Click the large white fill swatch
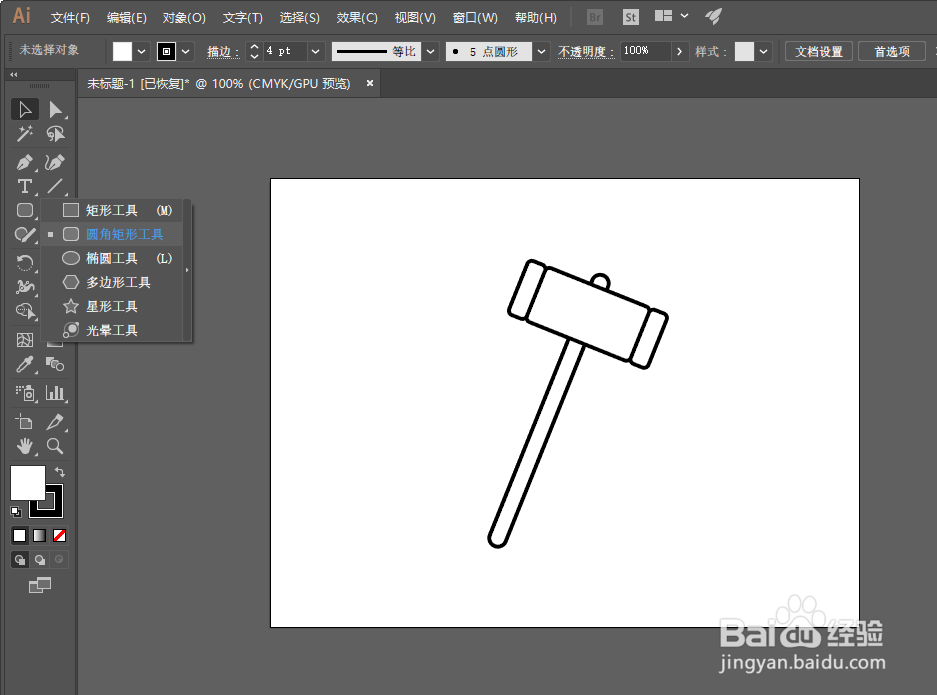The height and width of the screenshot is (695, 937). tap(27, 483)
